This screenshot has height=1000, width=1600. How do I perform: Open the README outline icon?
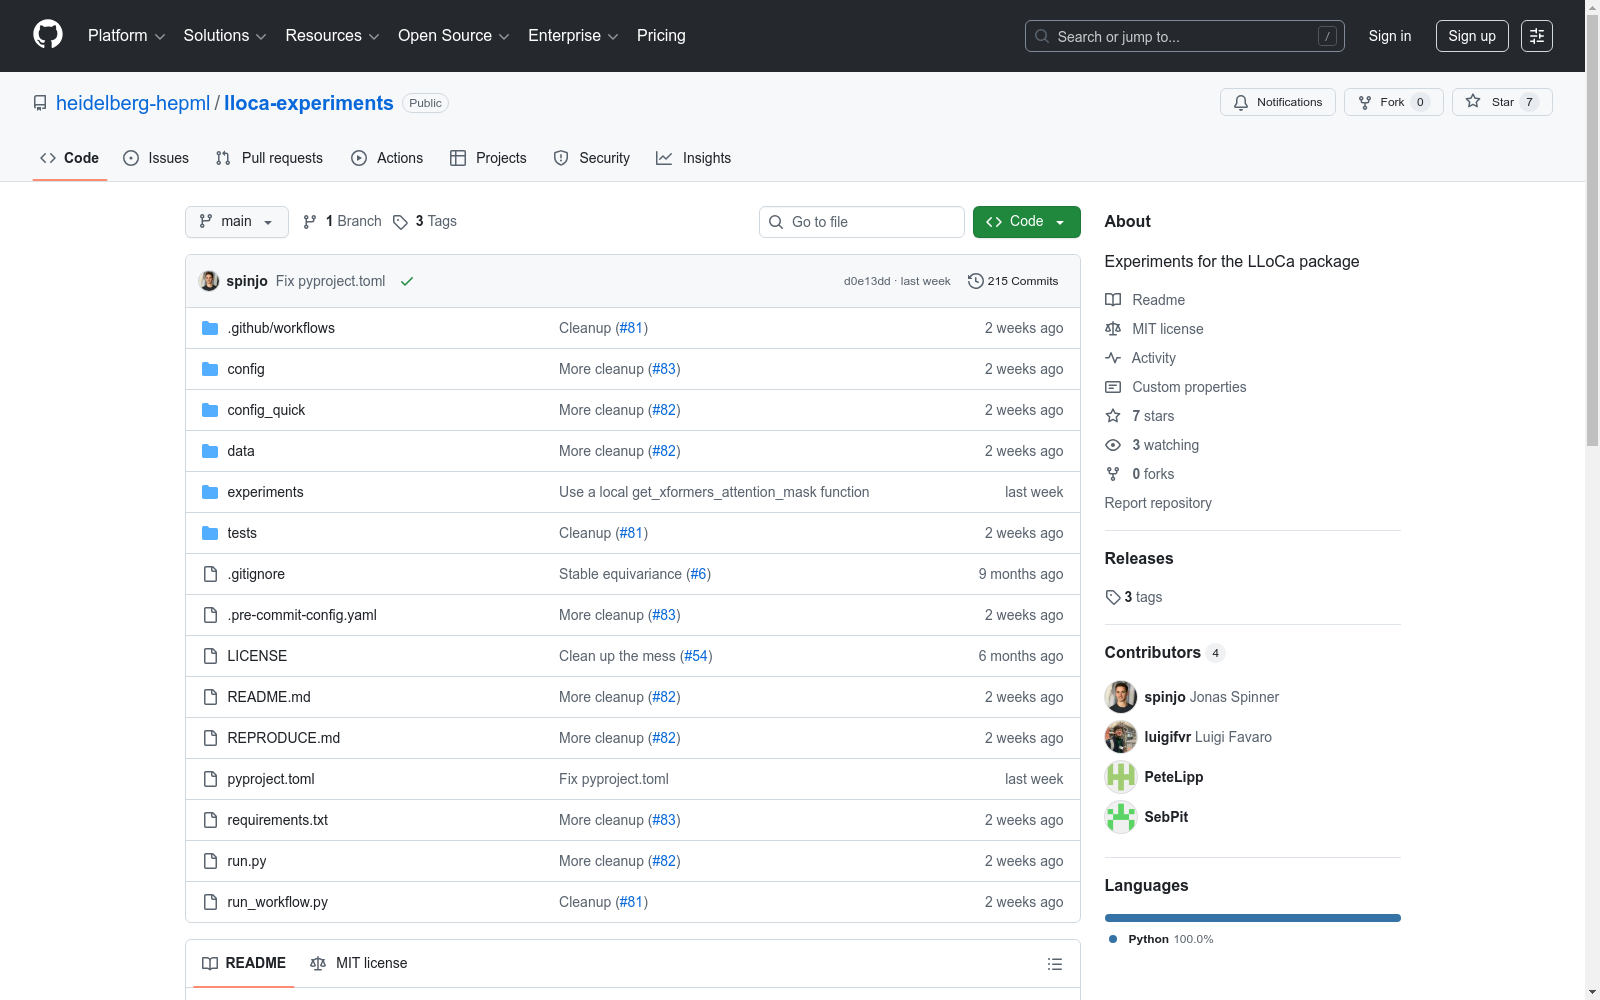1054,964
